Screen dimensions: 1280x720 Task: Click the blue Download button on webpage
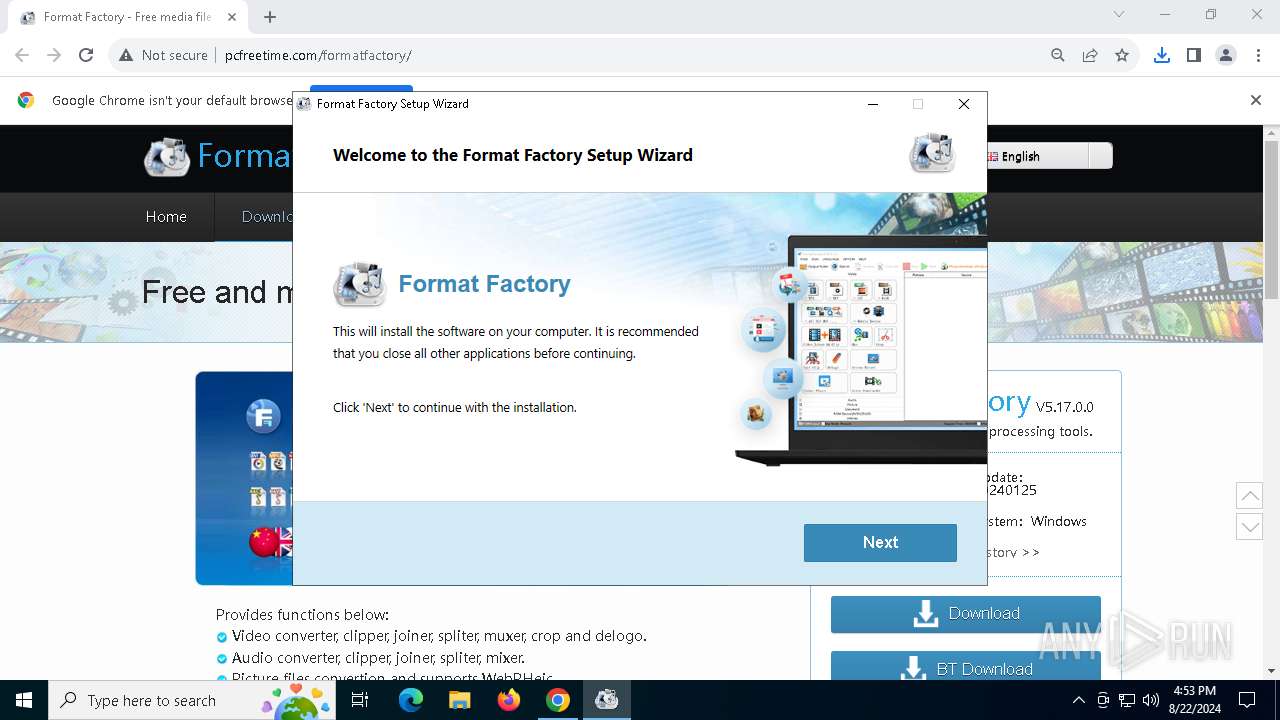[966, 614]
